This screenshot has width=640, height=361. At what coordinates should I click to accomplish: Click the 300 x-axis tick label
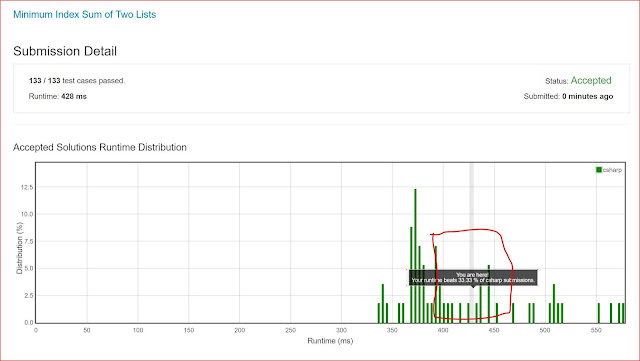tap(341, 330)
